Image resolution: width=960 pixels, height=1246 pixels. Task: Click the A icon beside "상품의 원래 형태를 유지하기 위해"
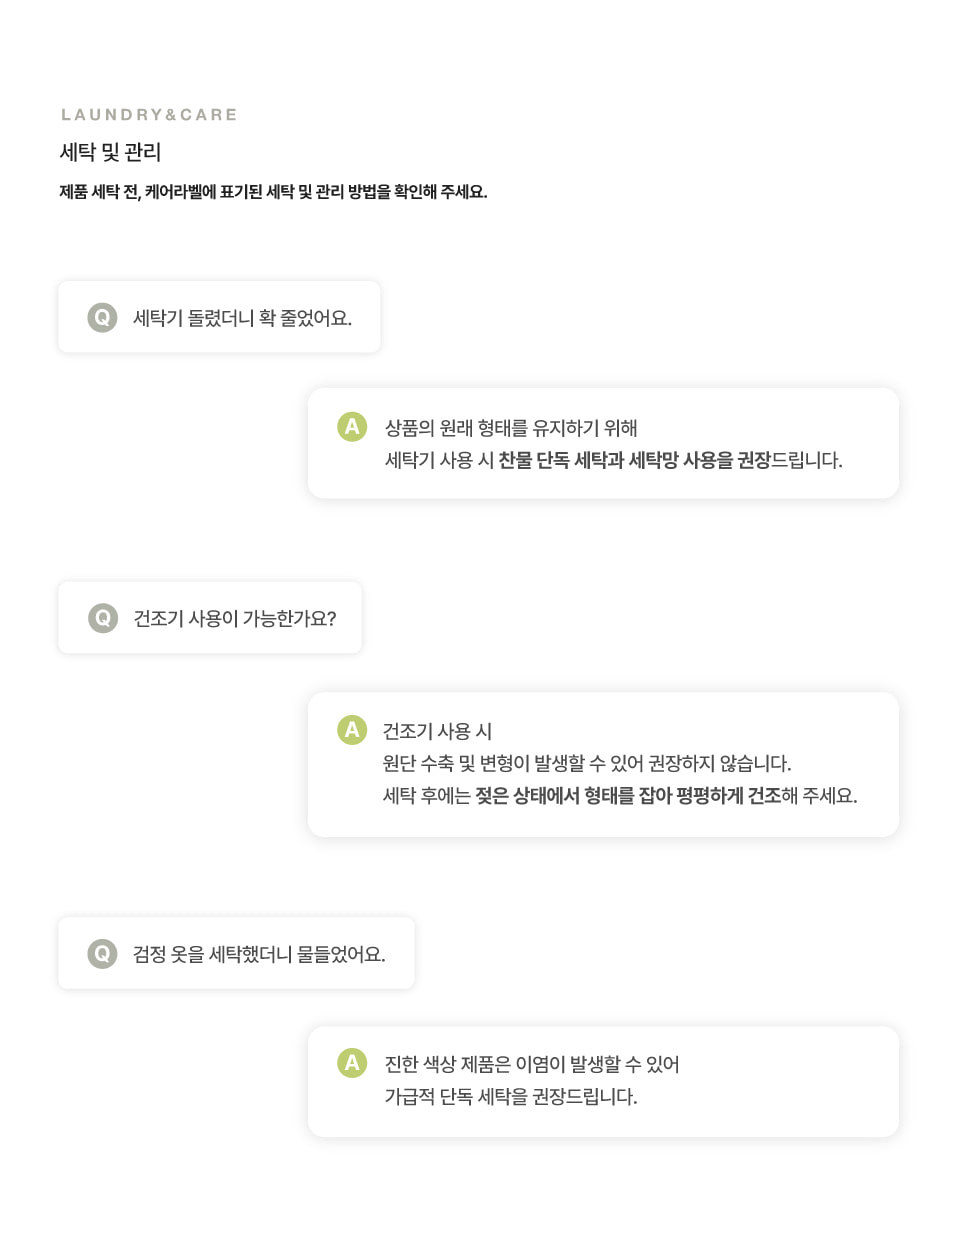click(352, 427)
